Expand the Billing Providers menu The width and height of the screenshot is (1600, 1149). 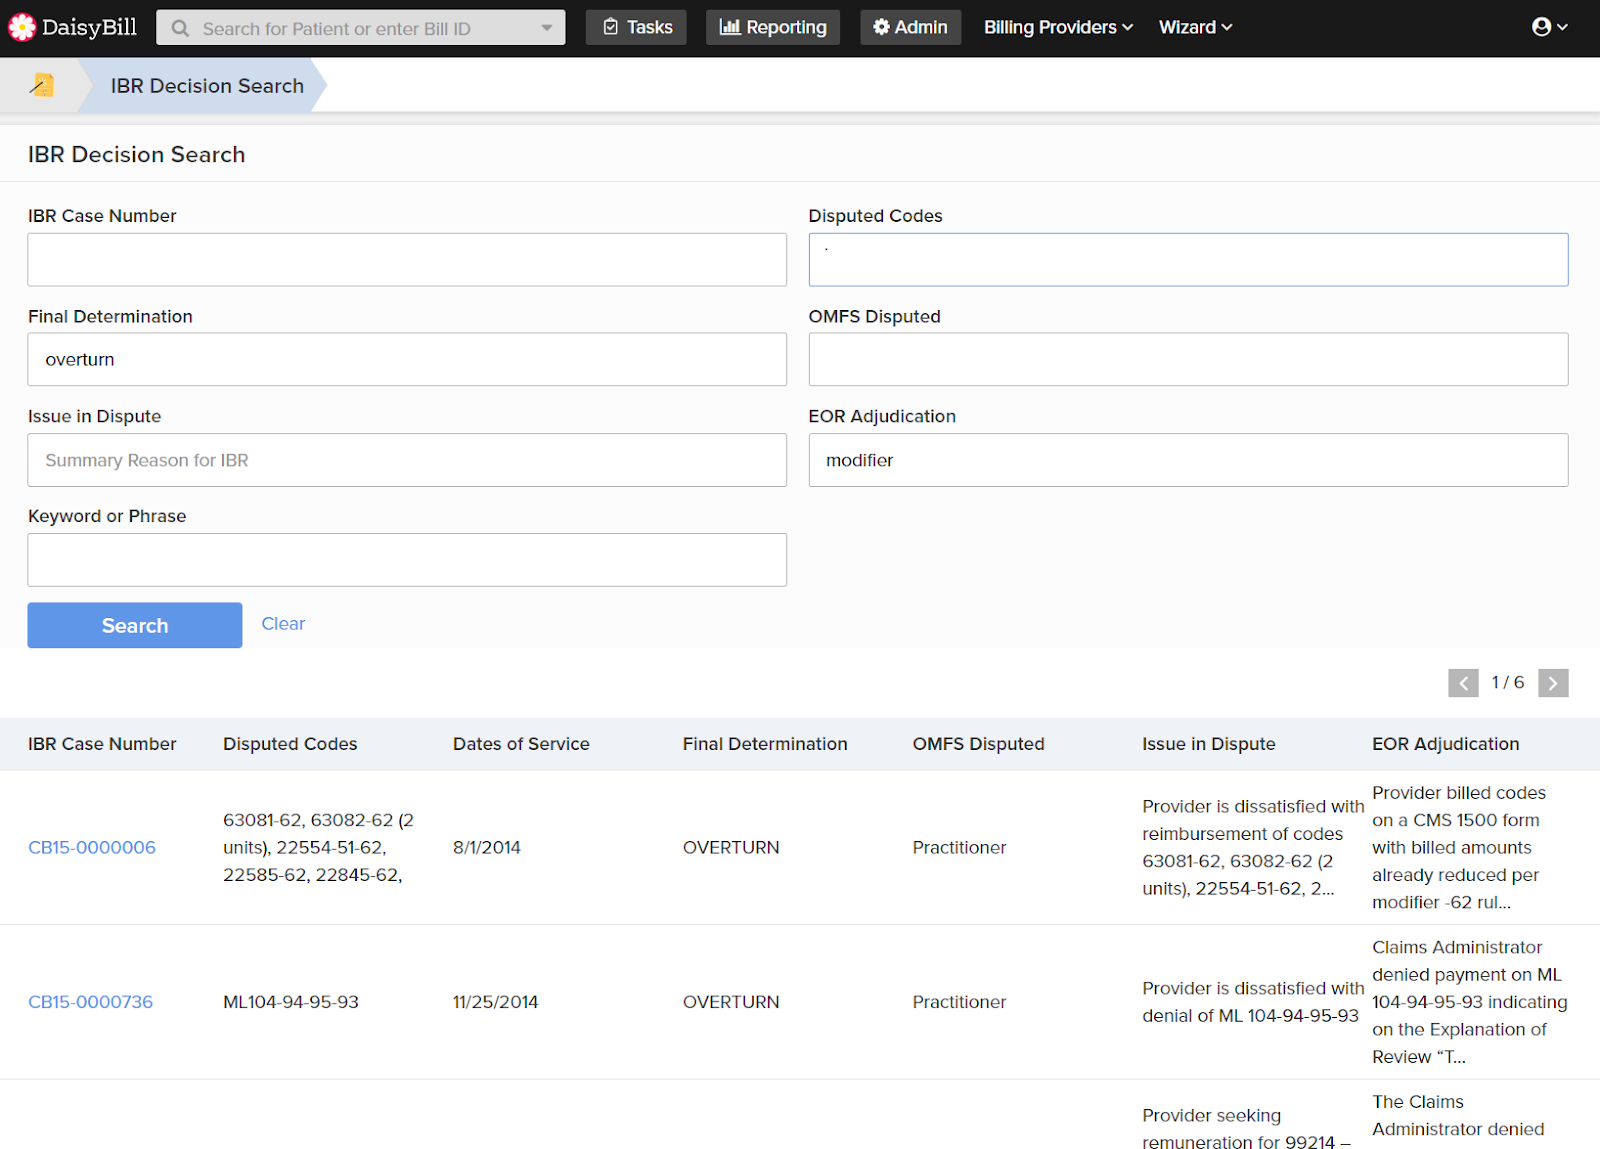(x=1058, y=27)
